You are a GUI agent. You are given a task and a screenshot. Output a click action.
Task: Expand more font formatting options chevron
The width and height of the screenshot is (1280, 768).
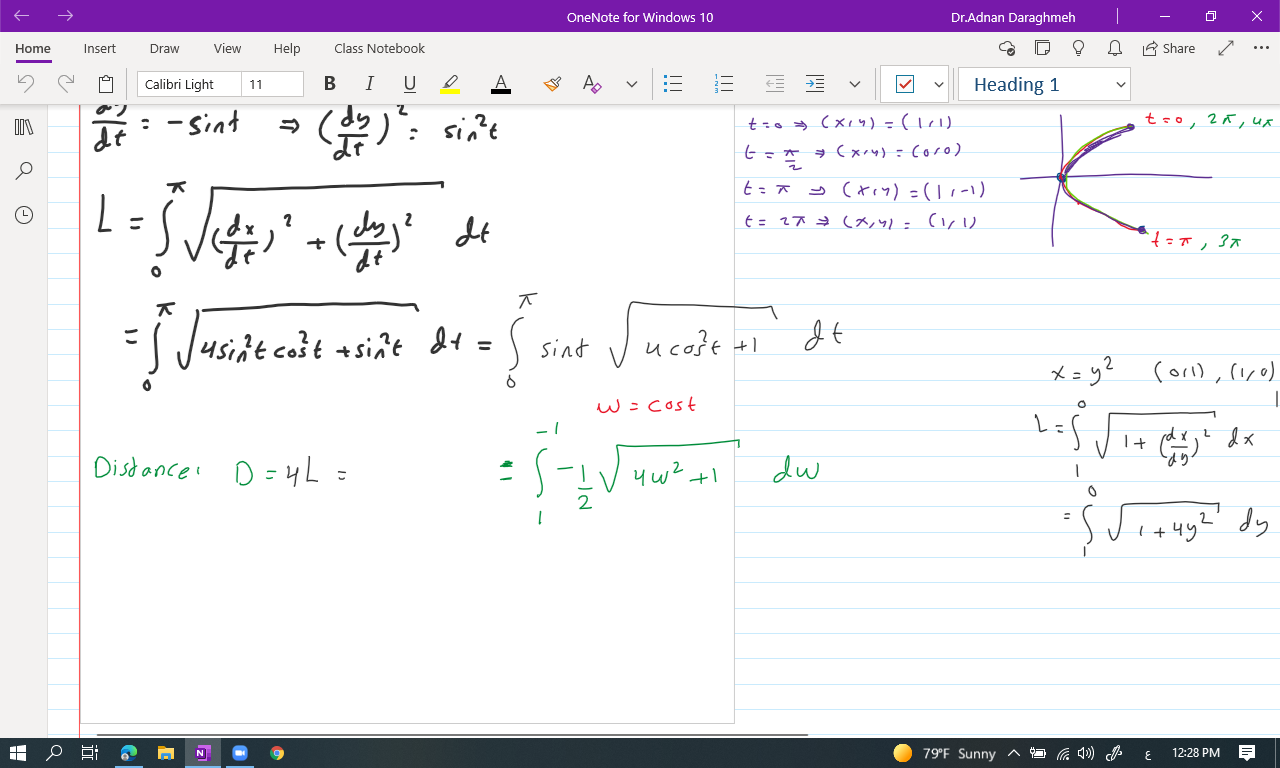click(x=632, y=84)
